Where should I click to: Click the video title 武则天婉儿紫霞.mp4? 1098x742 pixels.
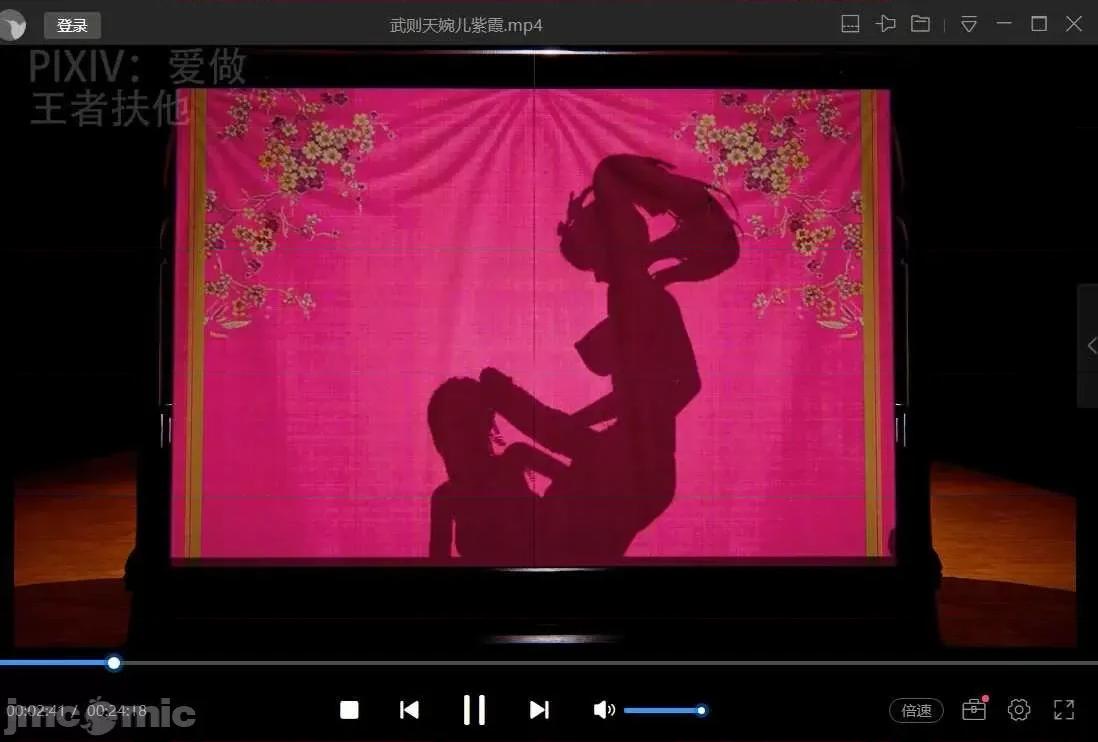click(466, 26)
